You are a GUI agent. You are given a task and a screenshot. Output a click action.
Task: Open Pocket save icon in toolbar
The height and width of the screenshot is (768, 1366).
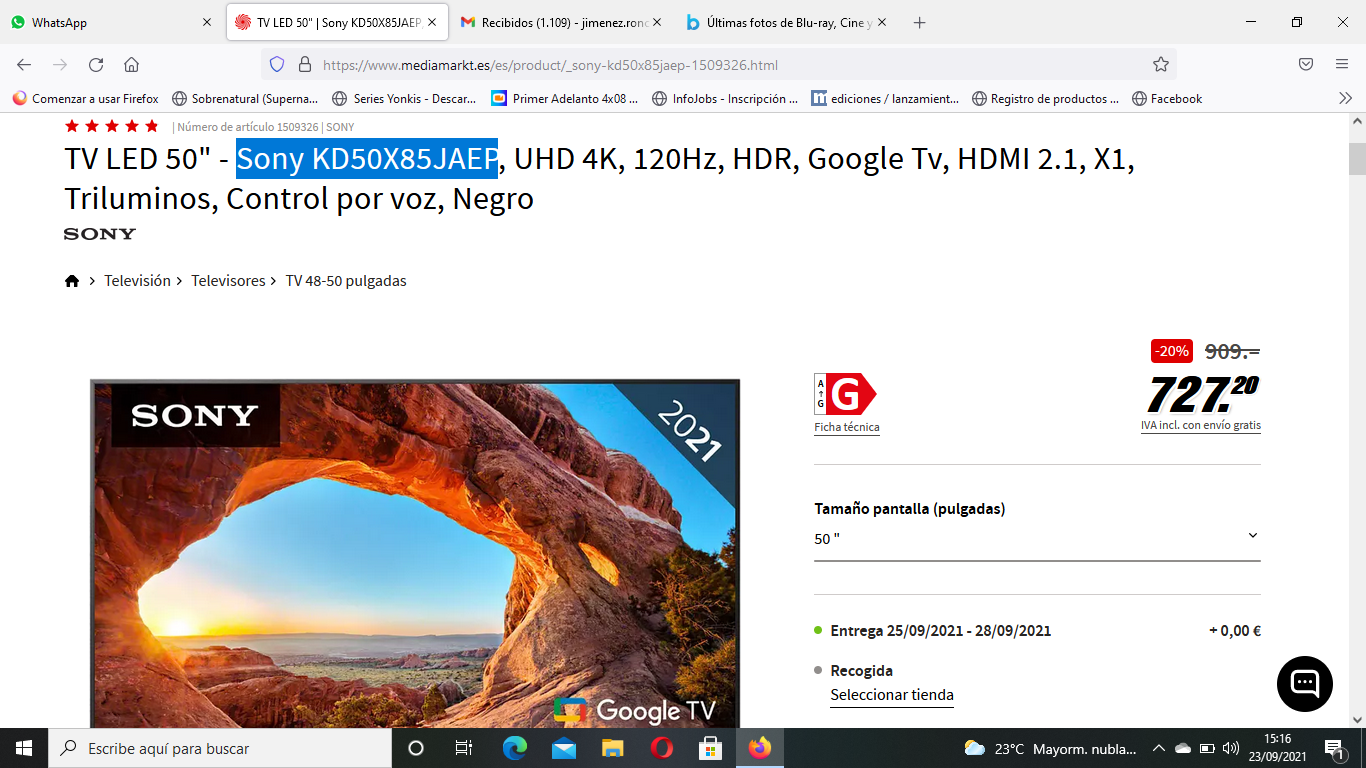(1306, 65)
